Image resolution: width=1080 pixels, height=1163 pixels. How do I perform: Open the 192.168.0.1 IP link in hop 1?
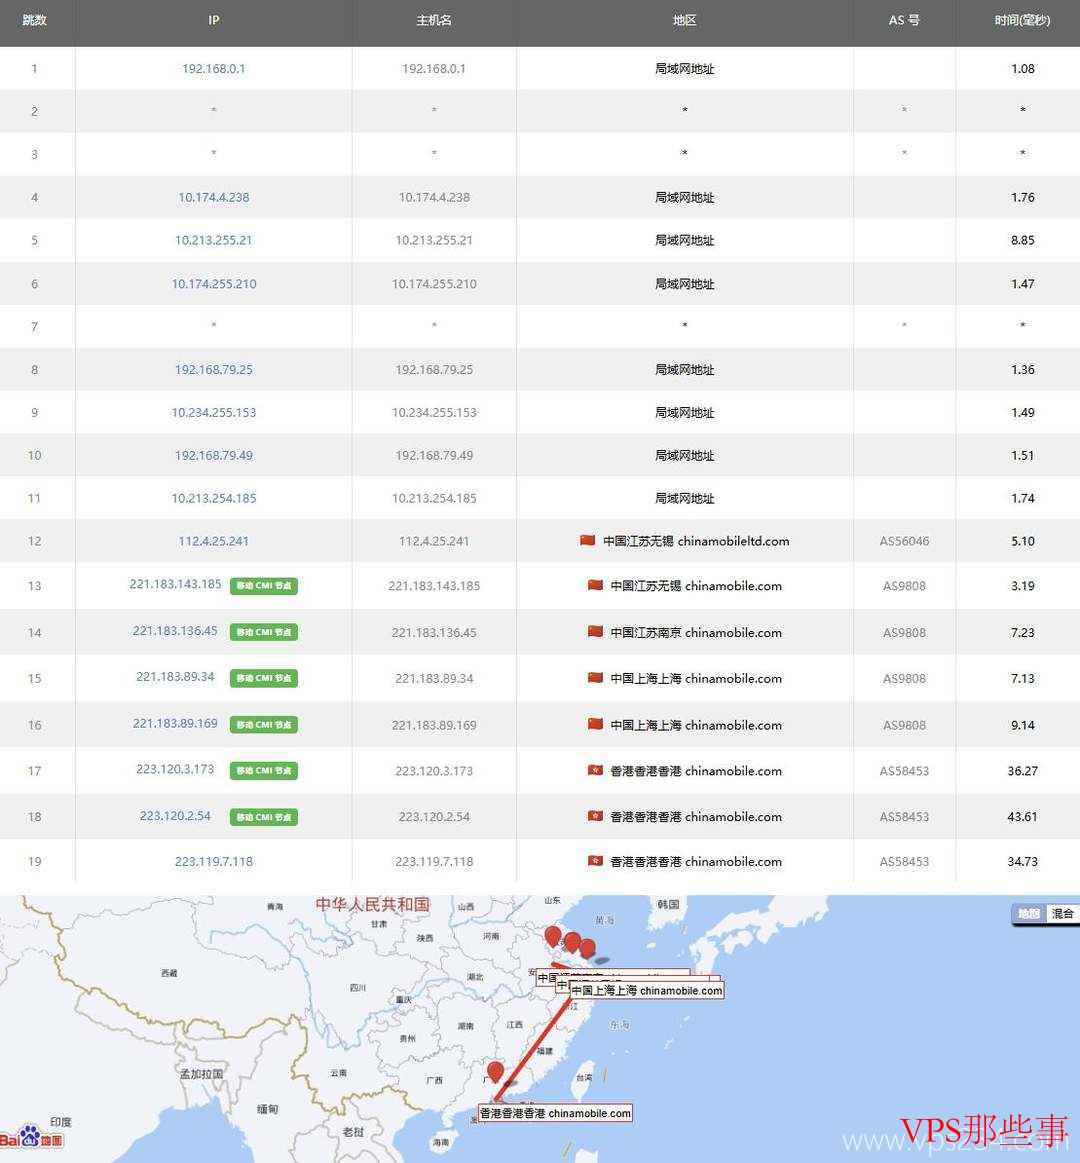(214, 68)
